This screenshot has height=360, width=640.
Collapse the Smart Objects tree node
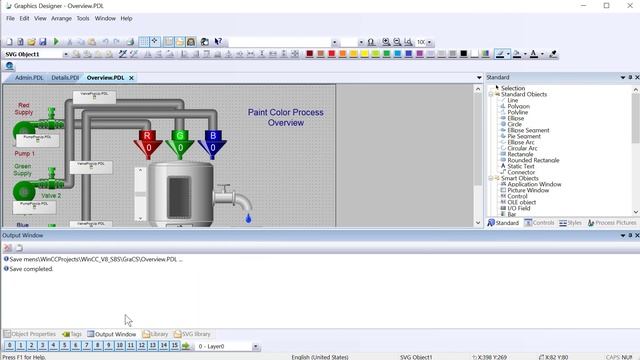(x=491, y=178)
